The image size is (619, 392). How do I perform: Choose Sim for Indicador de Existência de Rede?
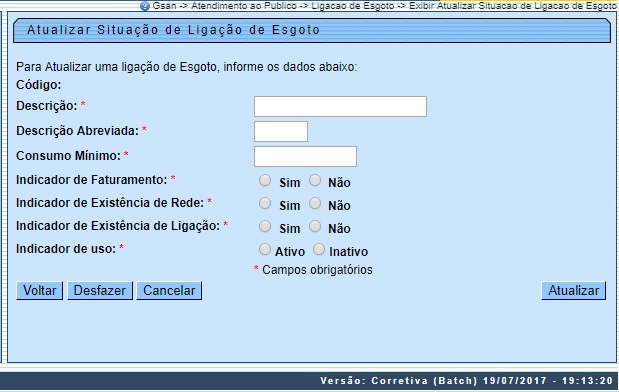tap(265, 203)
